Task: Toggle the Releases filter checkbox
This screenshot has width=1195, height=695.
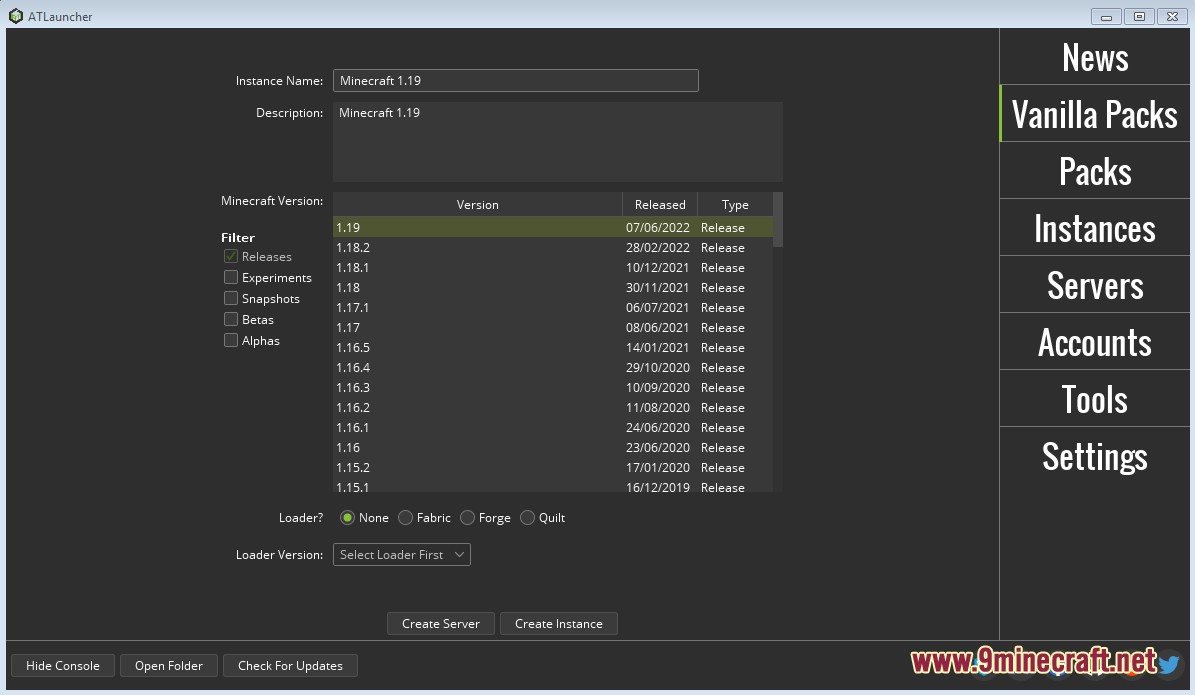Action: pos(231,256)
